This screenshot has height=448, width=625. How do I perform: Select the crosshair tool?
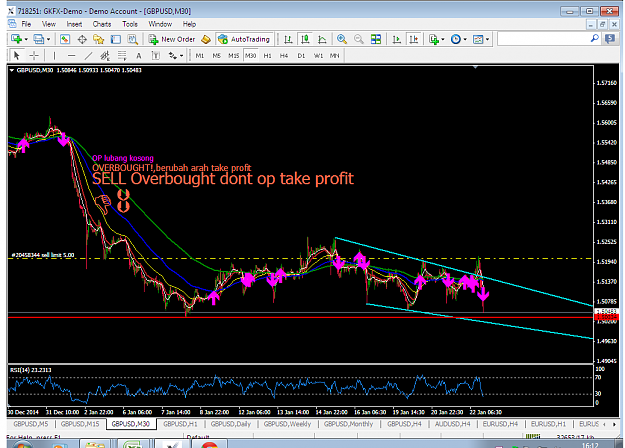coord(34,55)
